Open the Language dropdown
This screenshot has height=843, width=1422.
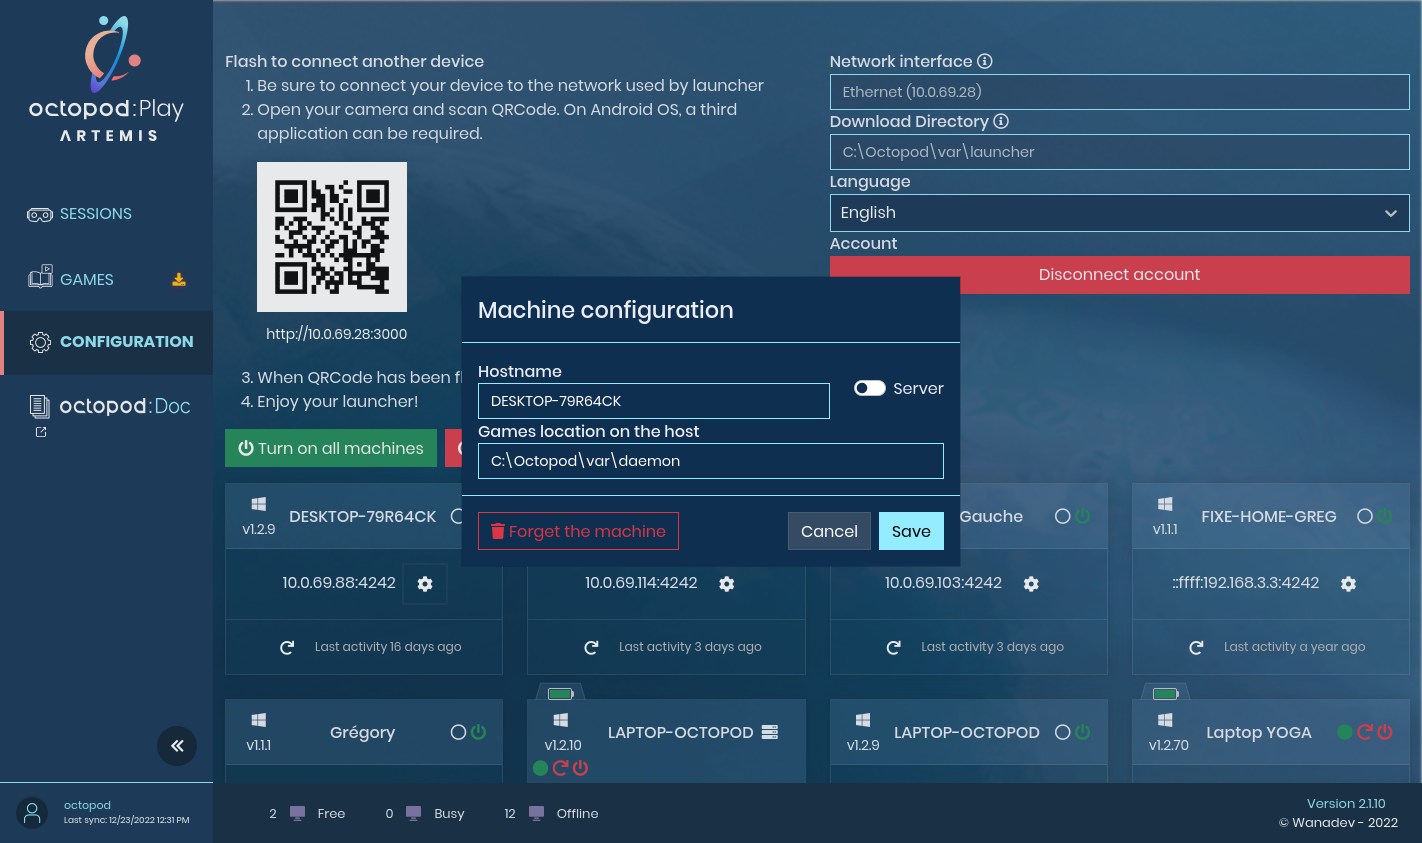1120,213
